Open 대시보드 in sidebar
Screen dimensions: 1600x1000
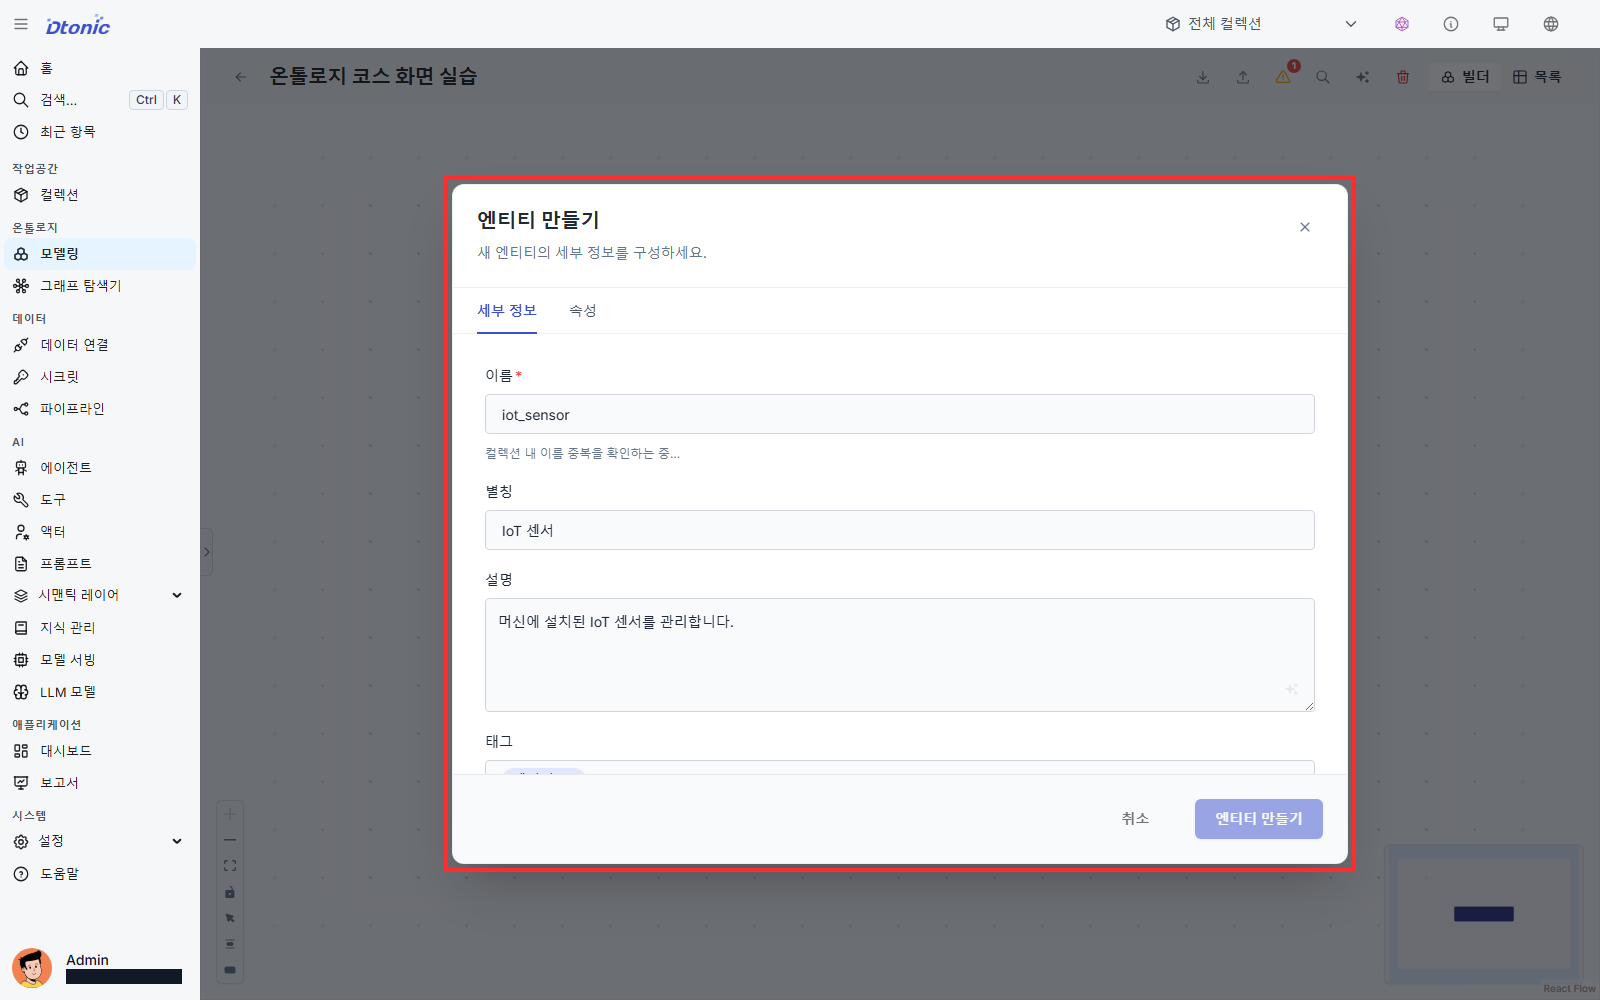pos(100,751)
